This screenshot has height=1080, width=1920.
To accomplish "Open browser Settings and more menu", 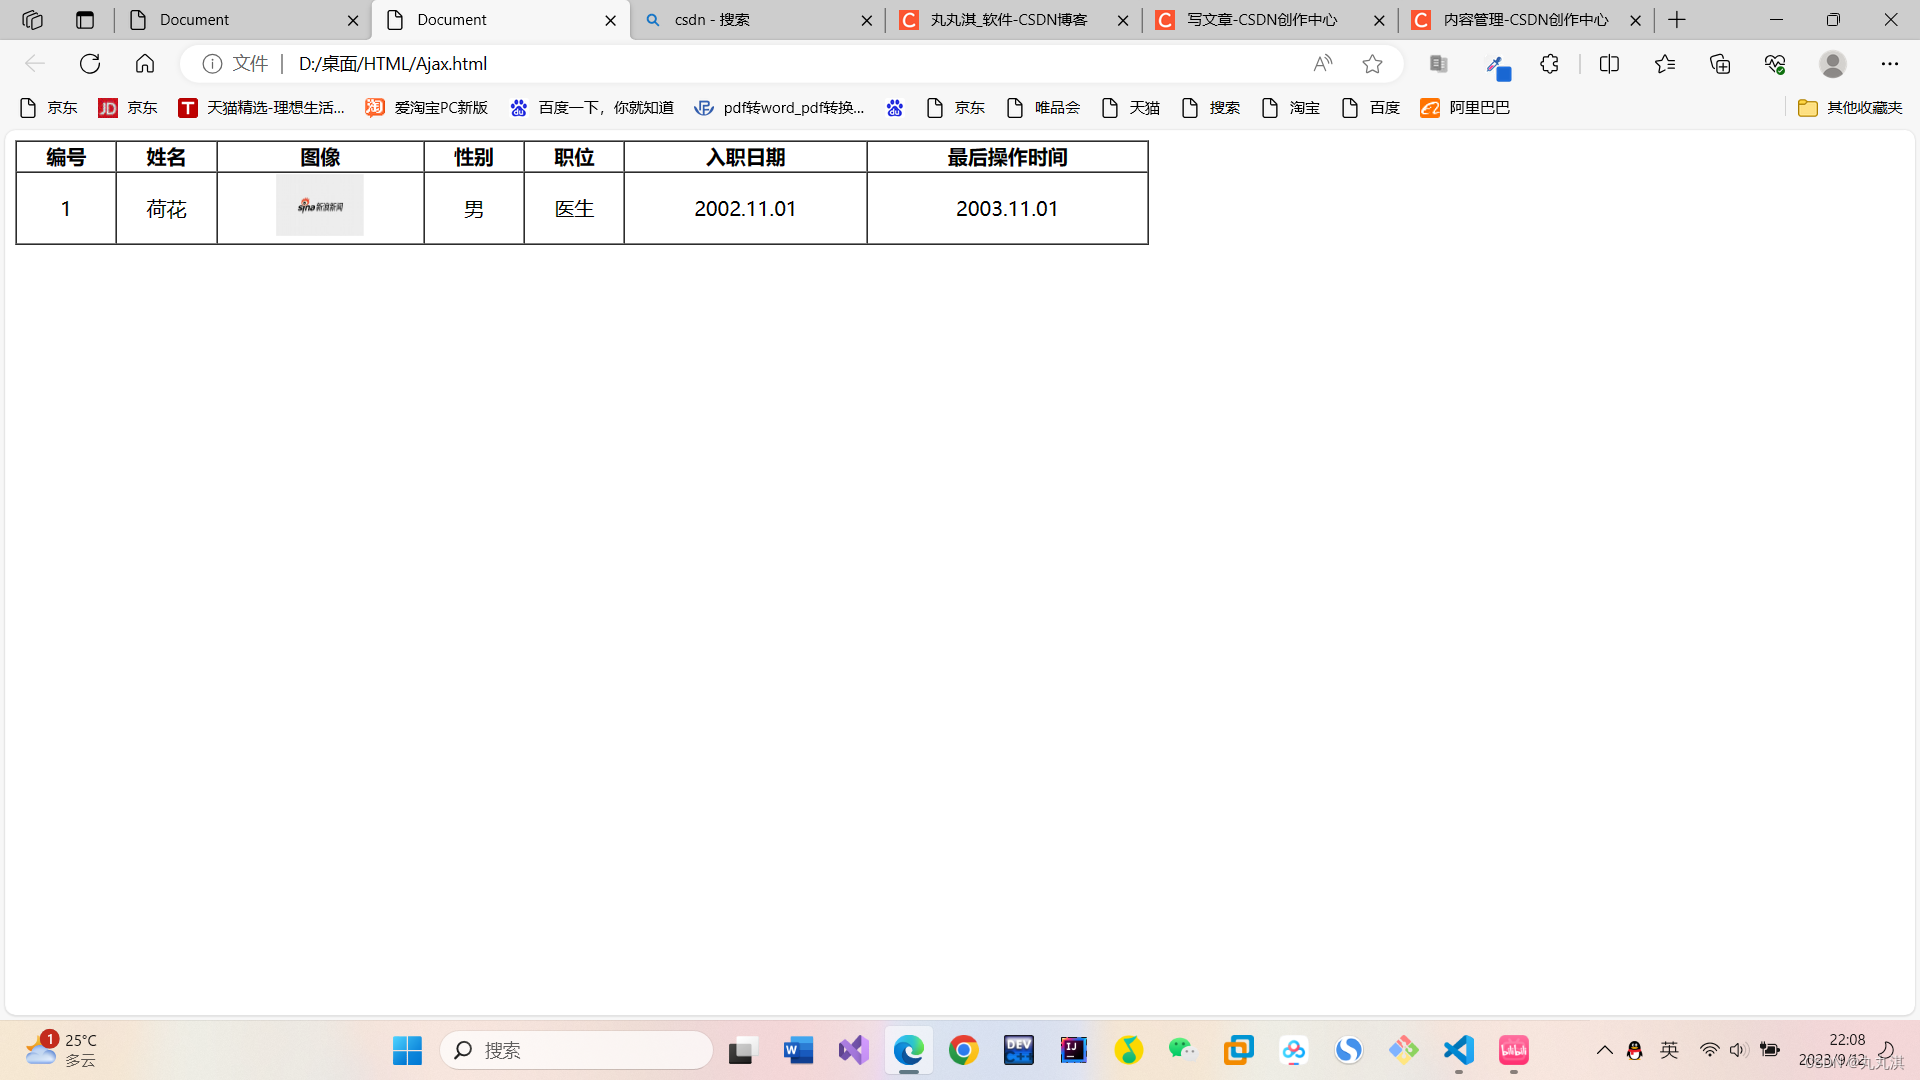I will (x=1889, y=64).
